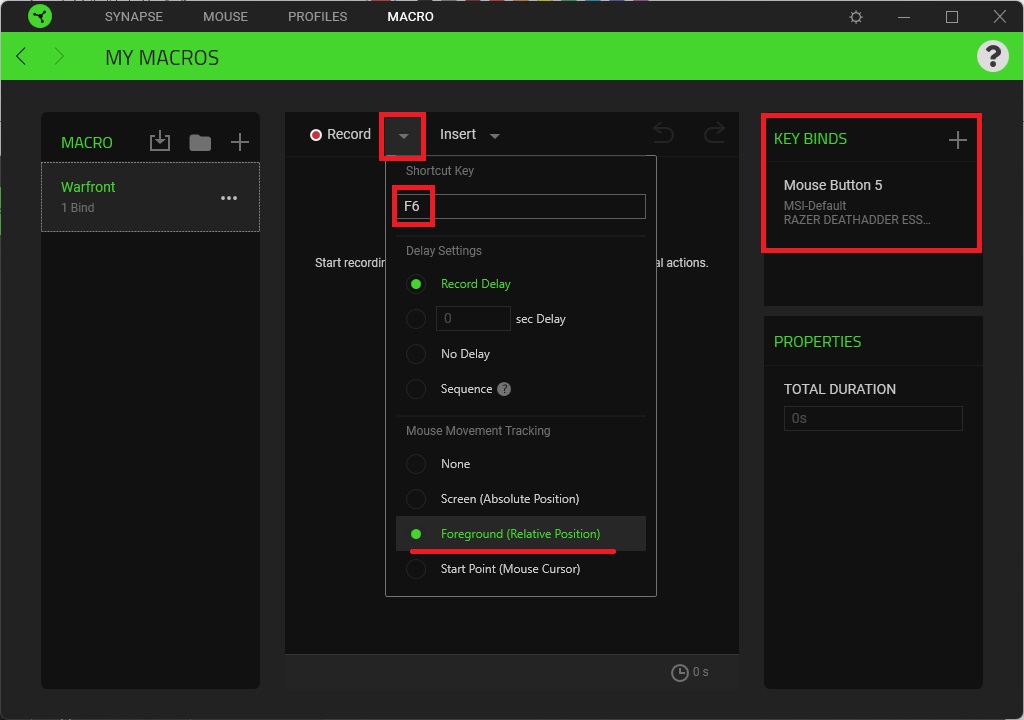Open the settings gear icon
Screen dimensions: 1024x720
pyautogui.click(x=856, y=17)
